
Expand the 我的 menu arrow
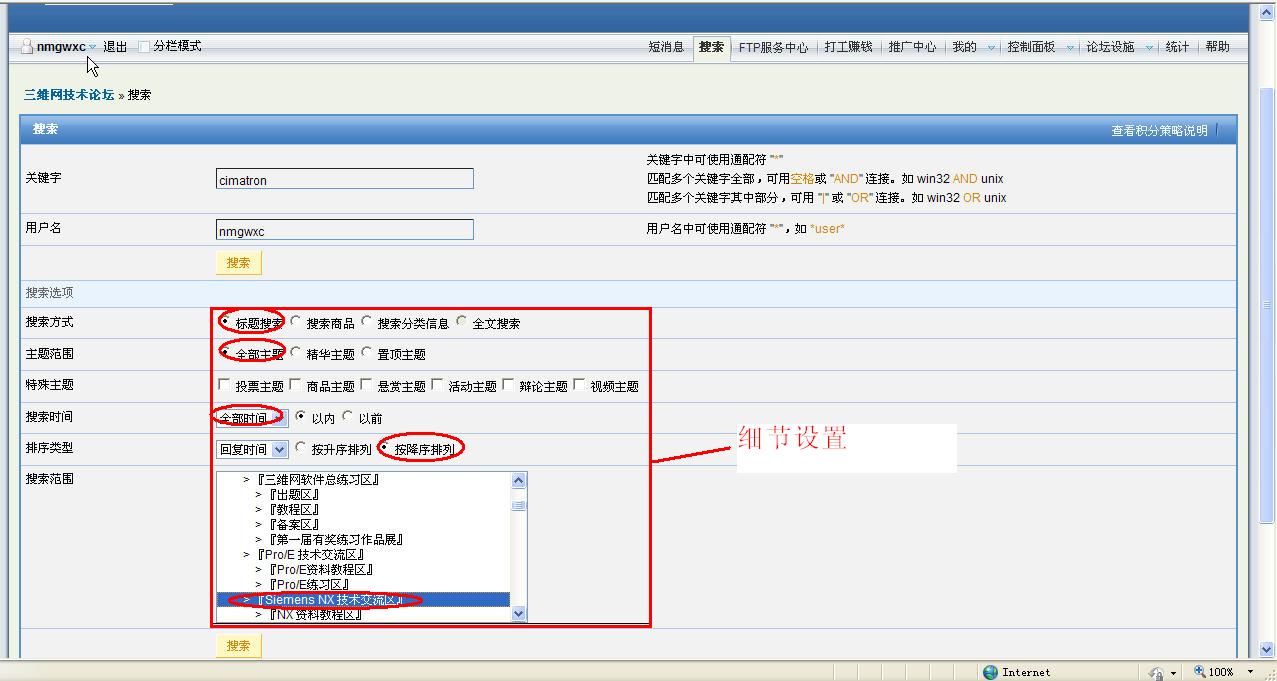(991, 47)
